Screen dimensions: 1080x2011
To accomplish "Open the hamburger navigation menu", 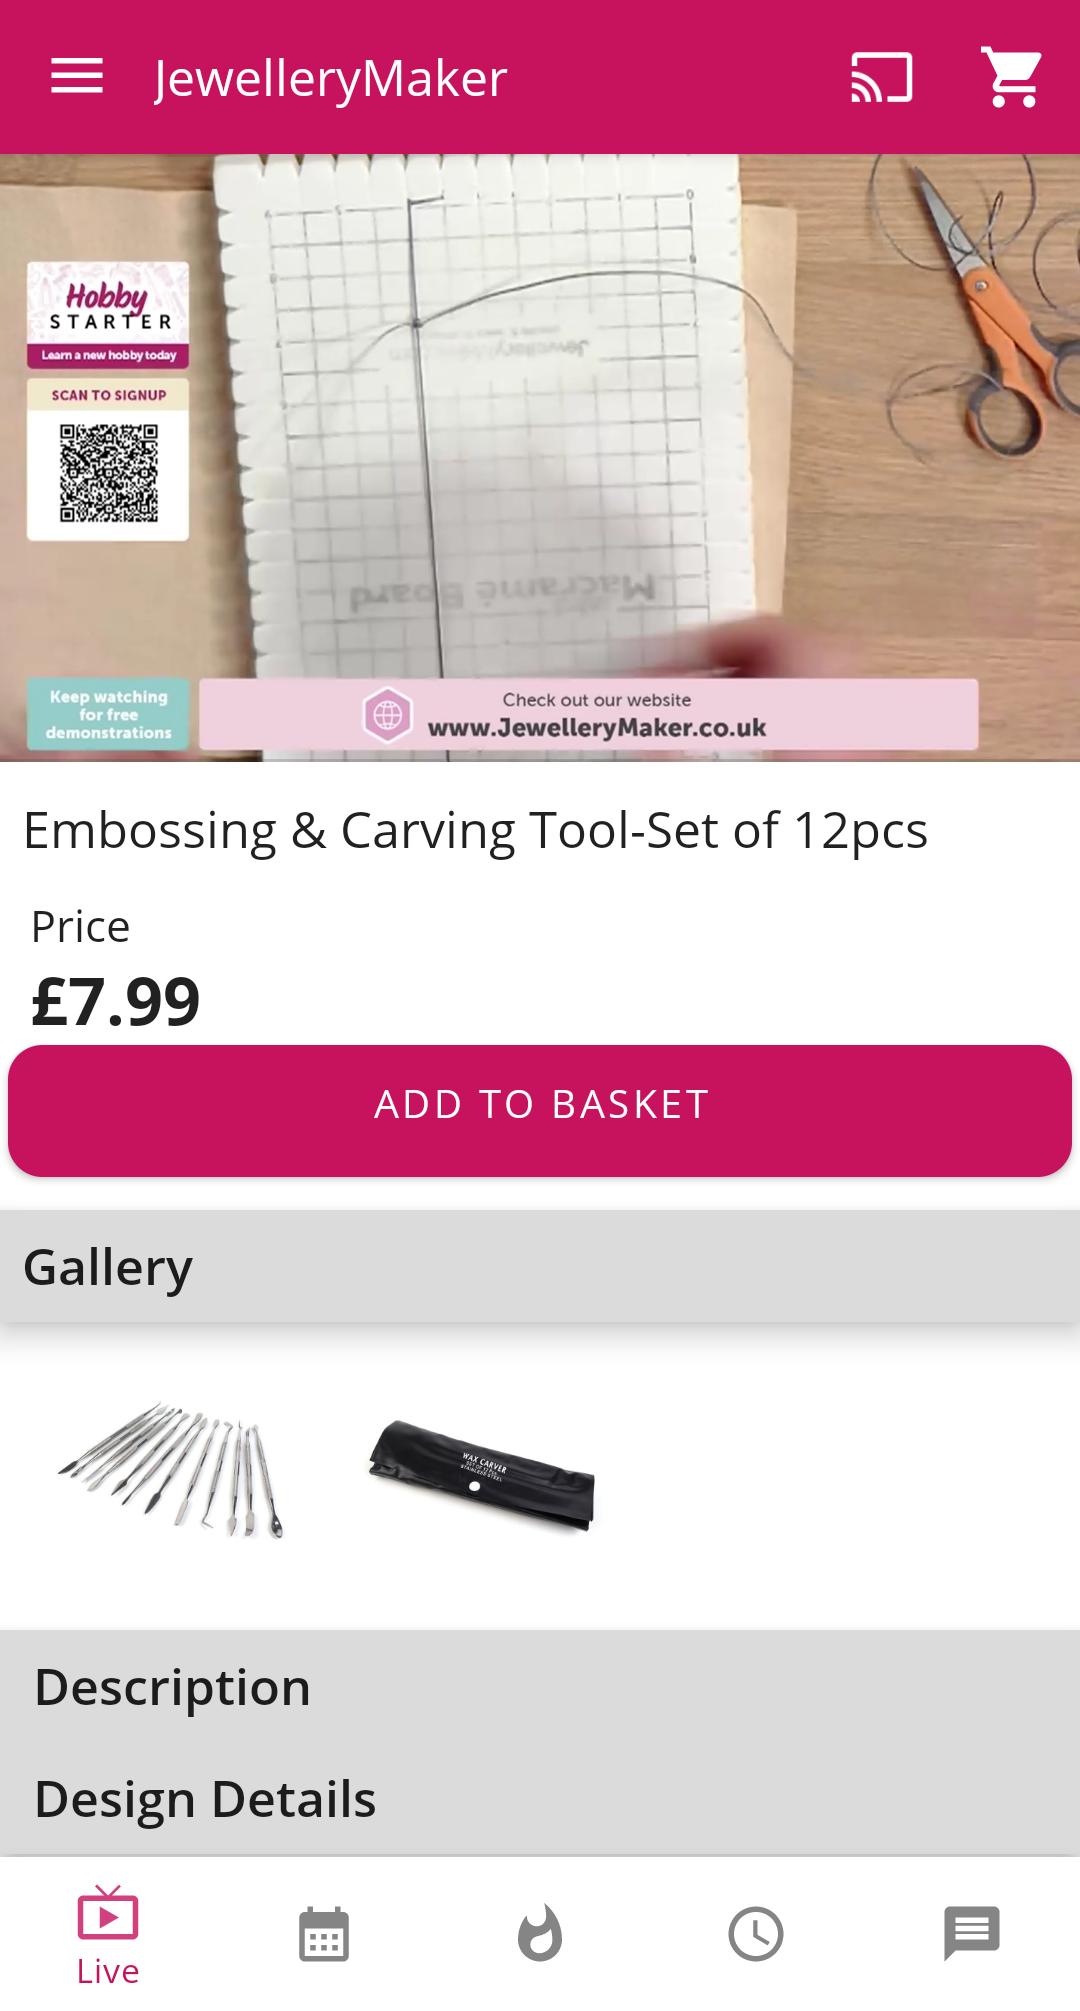I will (77, 77).
